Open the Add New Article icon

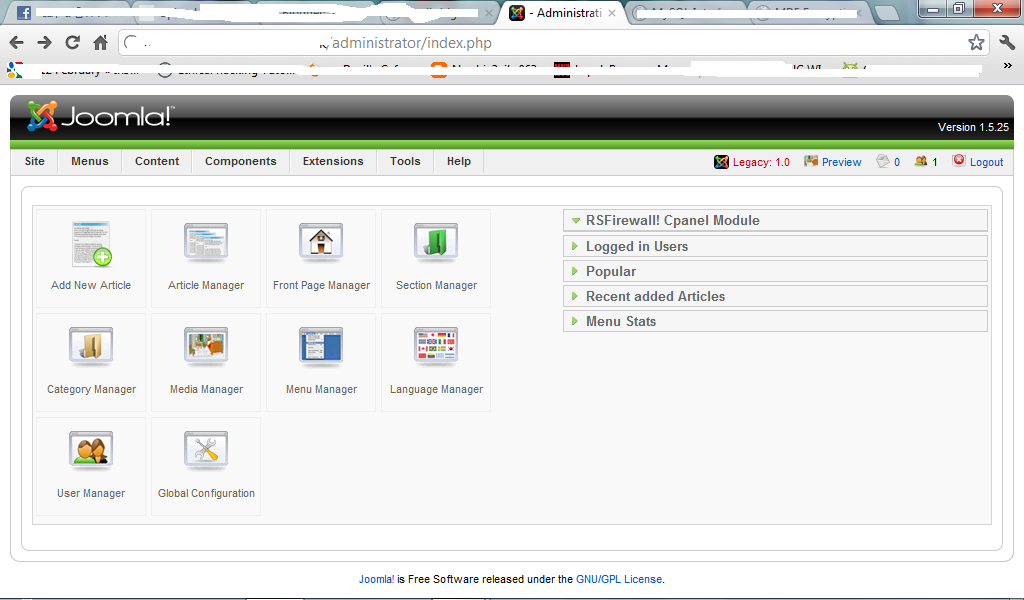(91, 244)
